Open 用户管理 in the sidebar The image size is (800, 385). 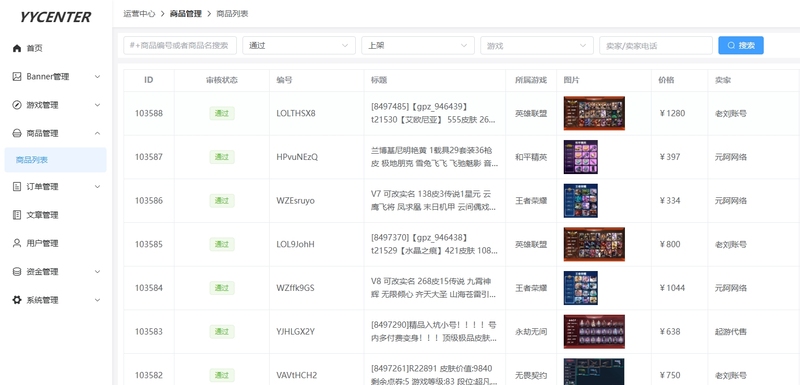coord(42,243)
